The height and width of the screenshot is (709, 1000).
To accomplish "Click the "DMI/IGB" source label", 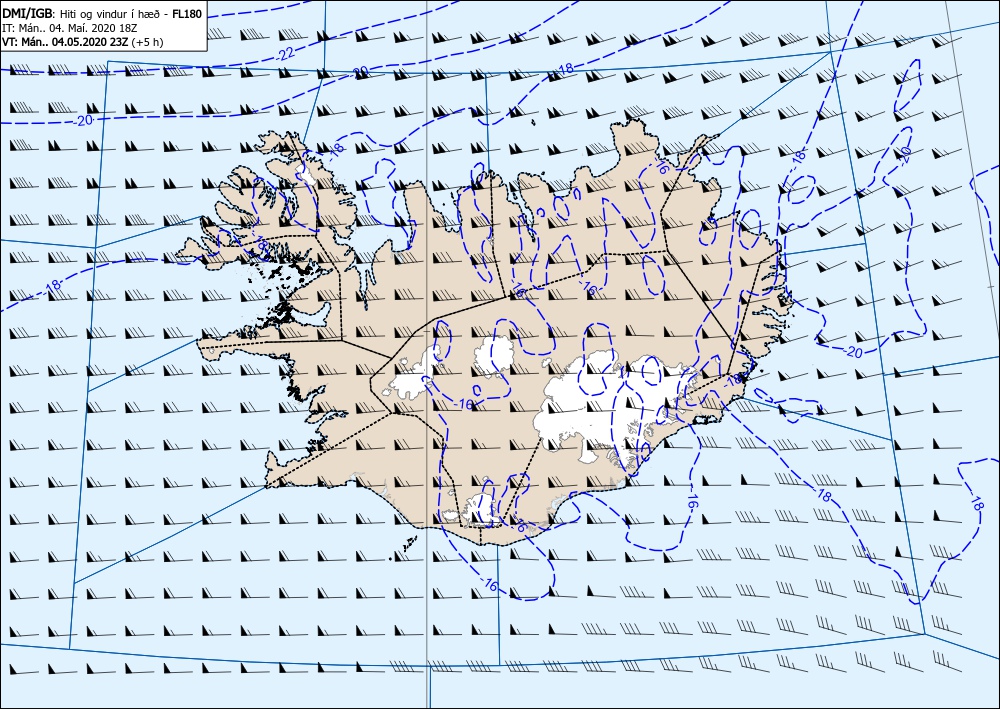I will (x=28, y=15).
